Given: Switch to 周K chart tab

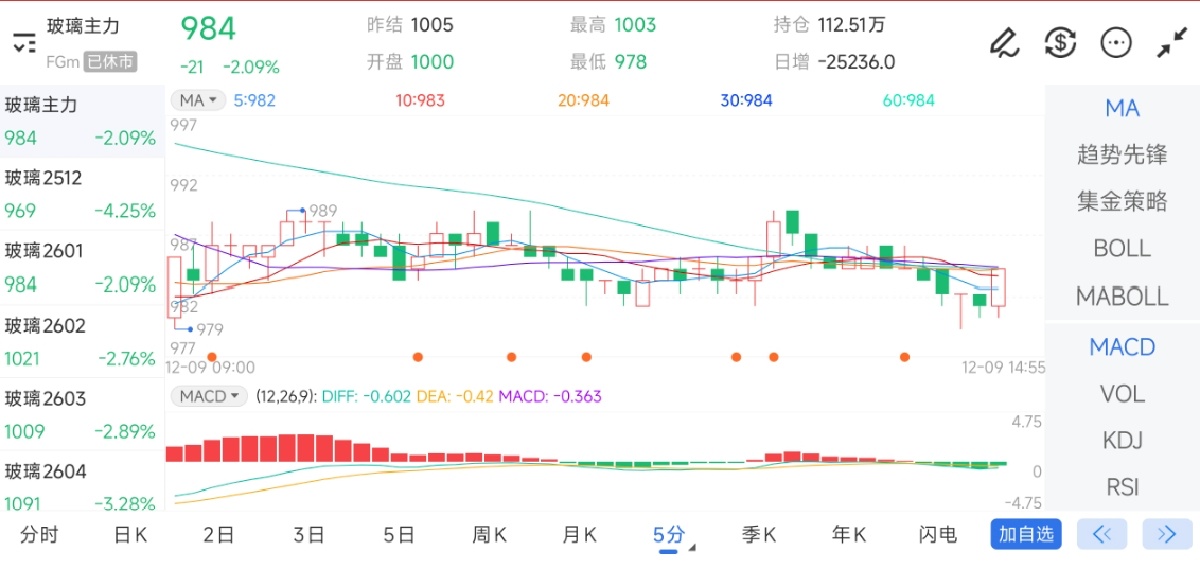Looking at the screenshot, I should [x=489, y=535].
